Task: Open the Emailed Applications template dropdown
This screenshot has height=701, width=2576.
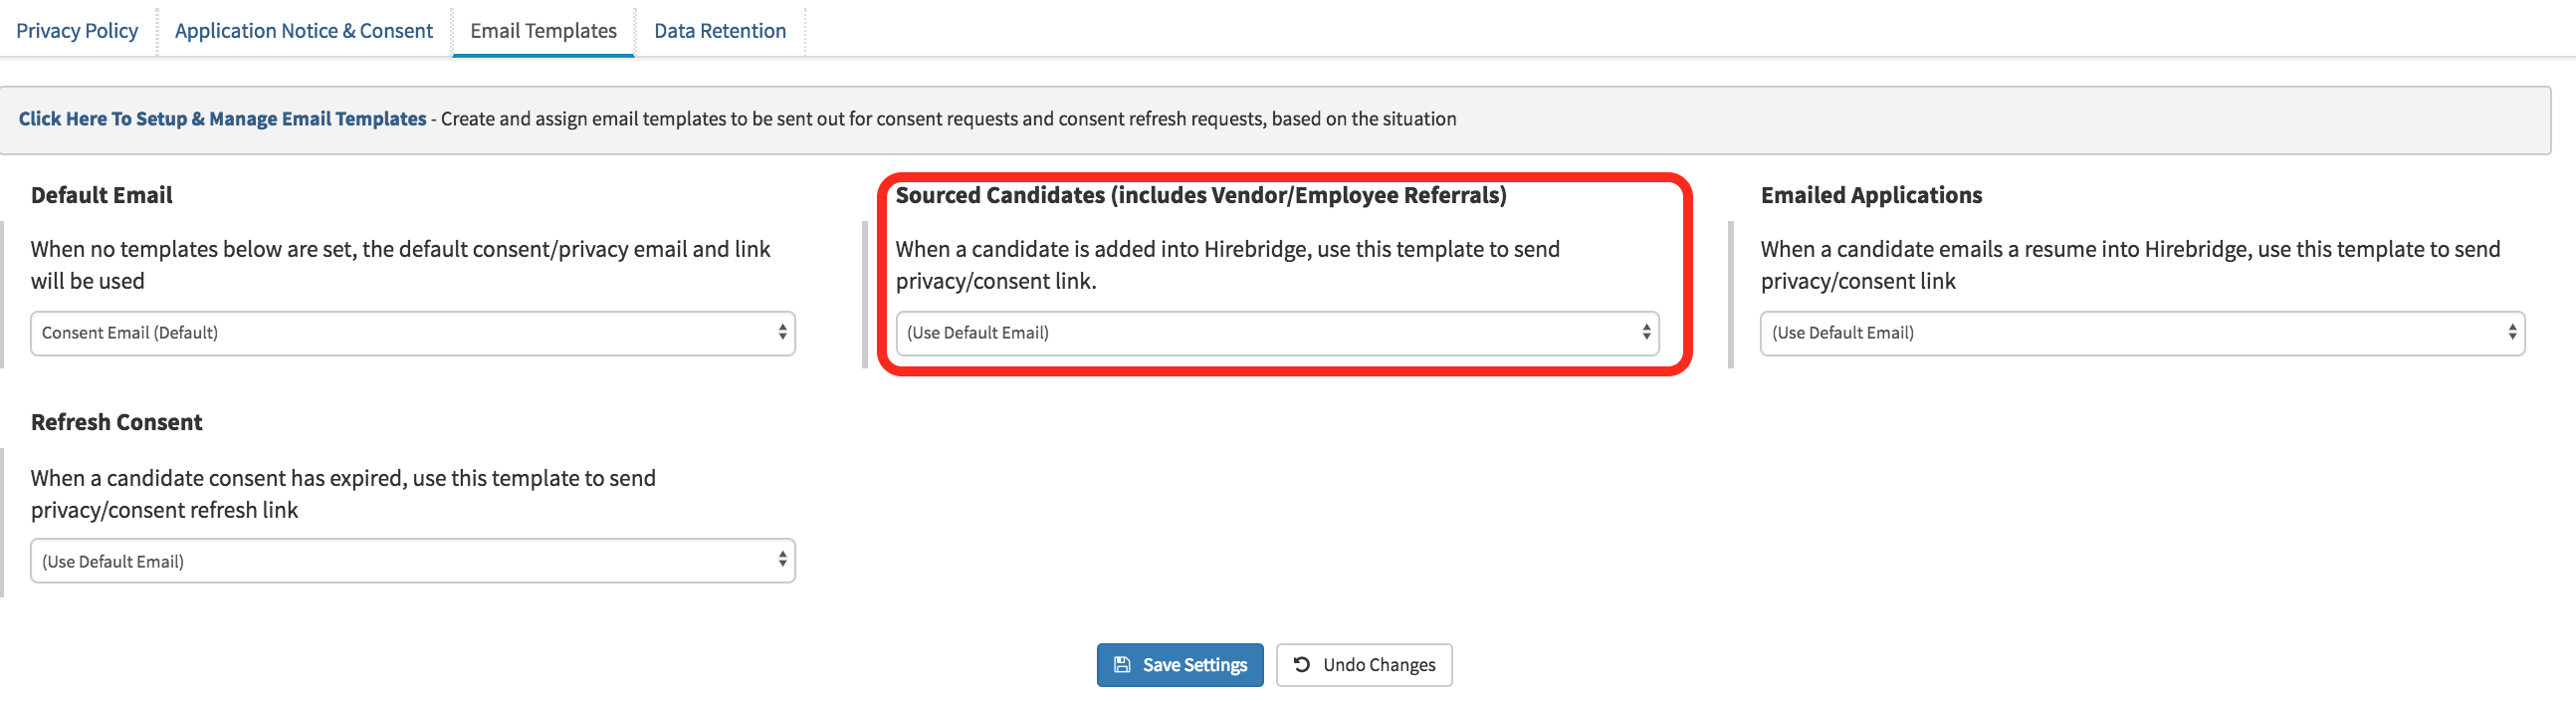Action: [x=2140, y=333]
